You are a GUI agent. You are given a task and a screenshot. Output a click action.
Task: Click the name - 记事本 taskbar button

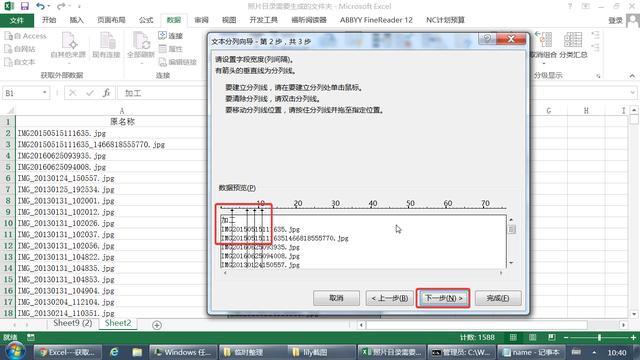click(x=532, y=352)
